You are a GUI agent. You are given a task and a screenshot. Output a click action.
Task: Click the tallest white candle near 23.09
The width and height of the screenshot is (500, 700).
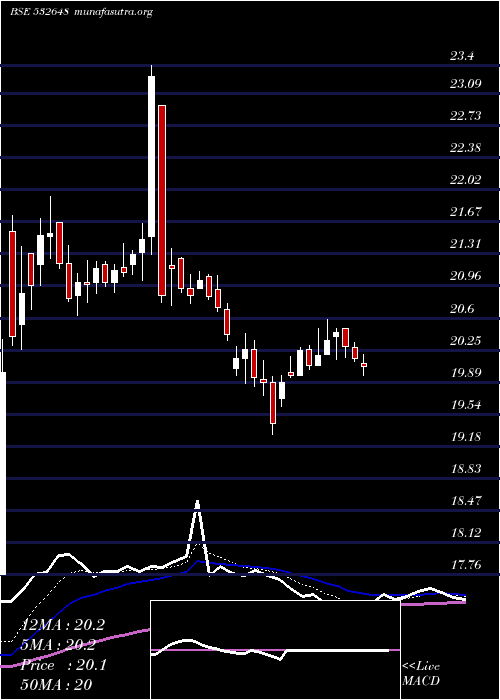coord(151,156)
